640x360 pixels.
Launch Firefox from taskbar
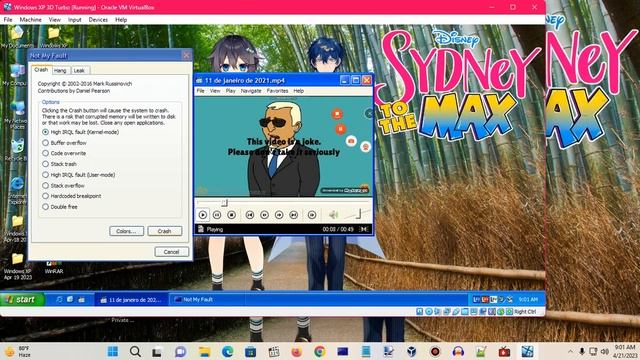pyautogui.click(x=297, y=351)
